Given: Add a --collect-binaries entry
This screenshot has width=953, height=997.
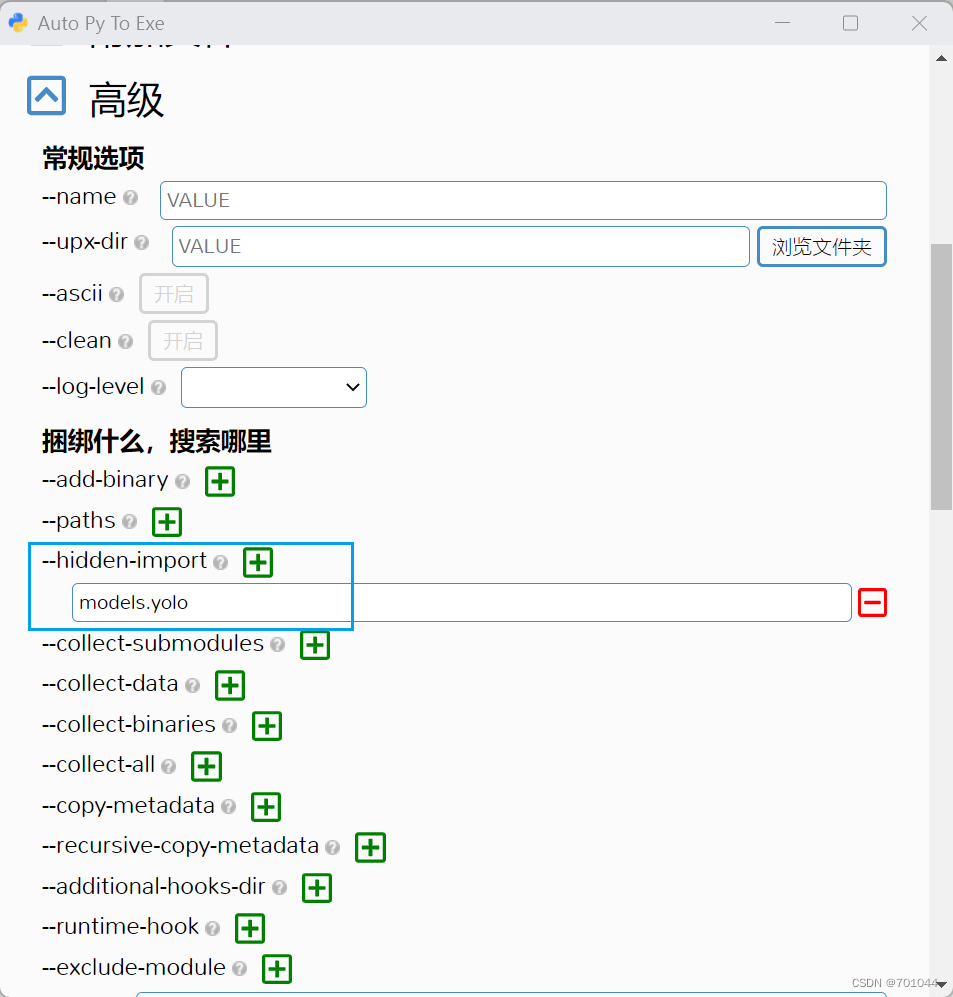Looking at the screenshot, I should [267, 726].
